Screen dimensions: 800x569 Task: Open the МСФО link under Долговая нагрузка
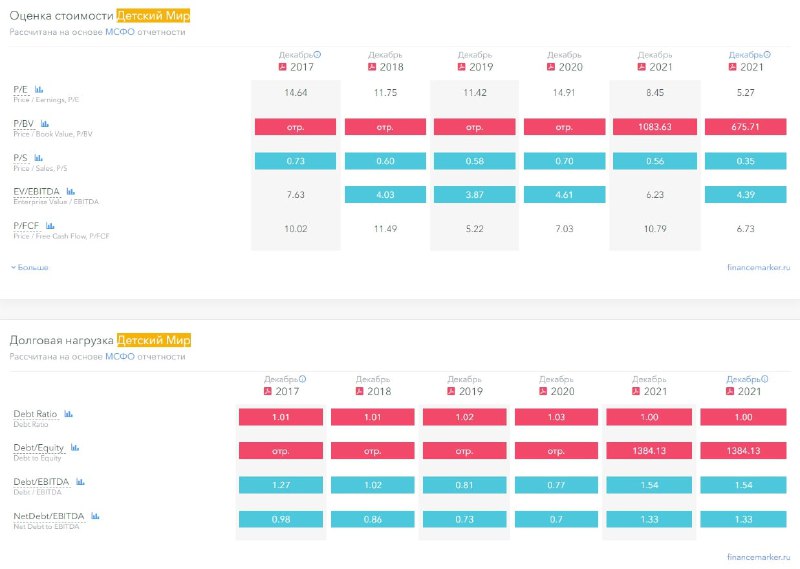pyautogui.click(x=120, y=356)
